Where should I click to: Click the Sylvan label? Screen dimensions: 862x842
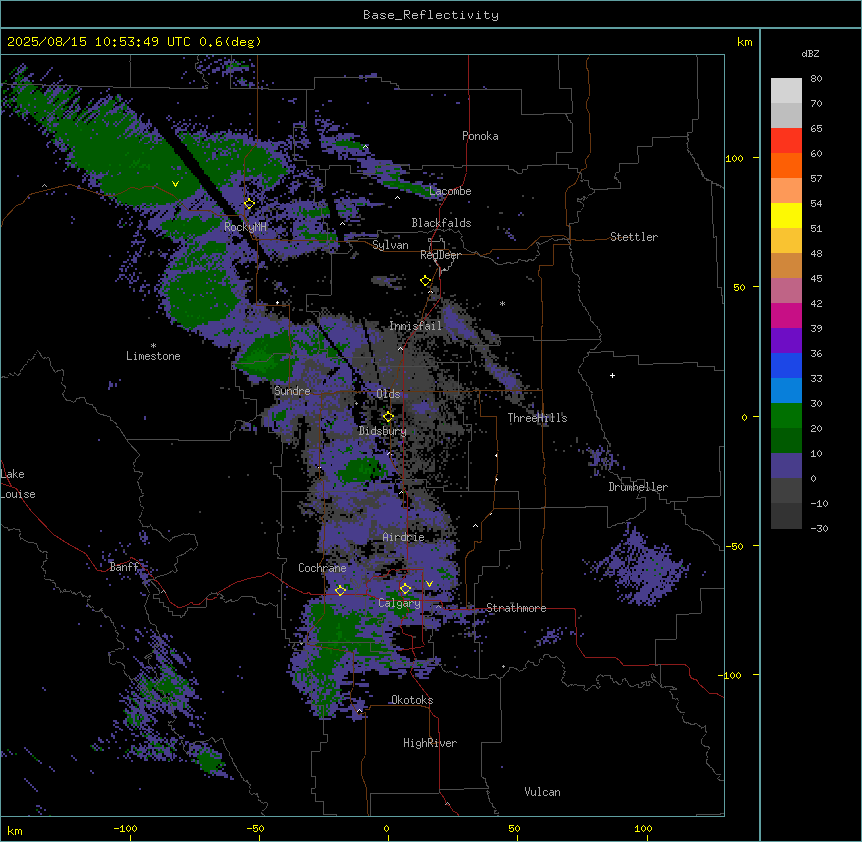point(390,245)
